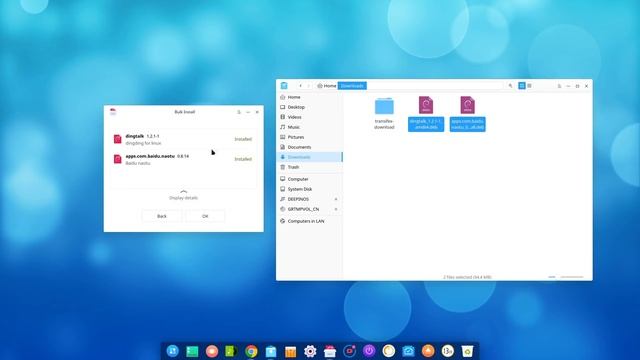This screenshot has width=640, height=360.
Task: Launch Google Chrome from the dock
Action: coord(251,351)
